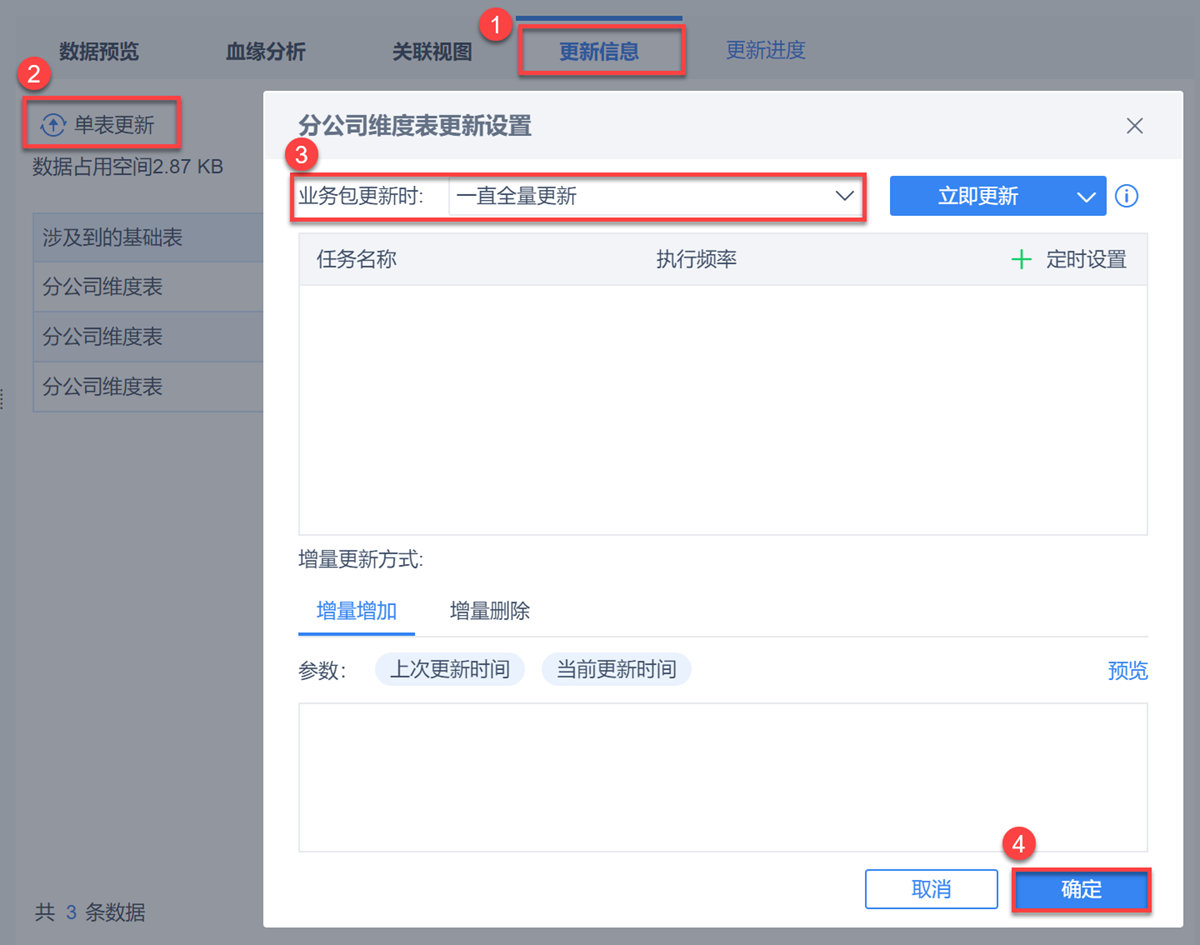This screenshot has width=1200, height=945.
Task: Click the 预览 link
Action: point(1128,670)
